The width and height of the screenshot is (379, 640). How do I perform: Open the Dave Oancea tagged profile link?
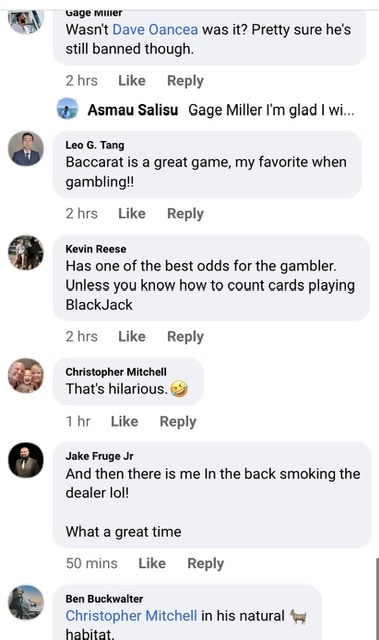tap(155, 30)
